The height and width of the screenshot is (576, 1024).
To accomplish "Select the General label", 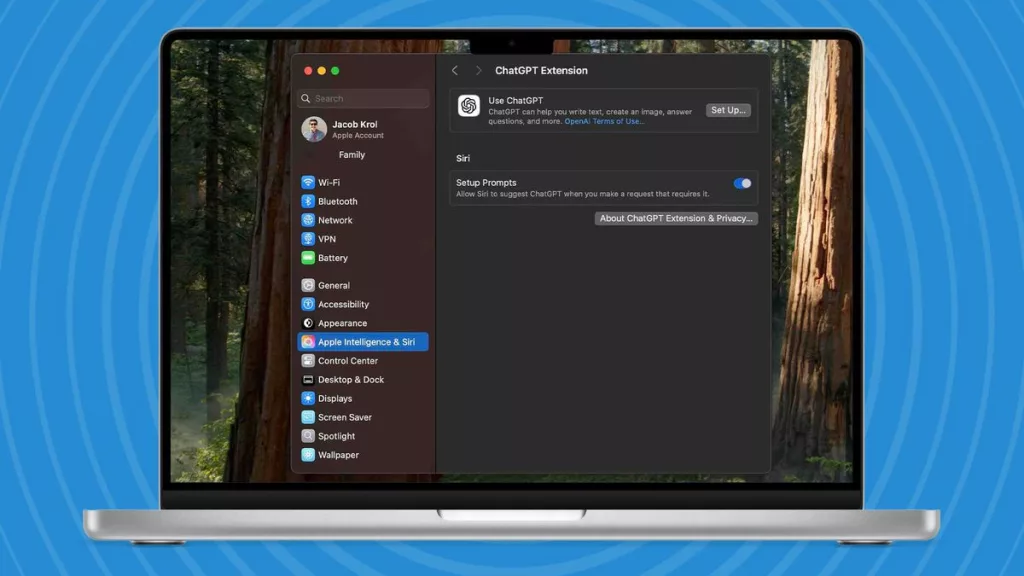I will tap(334, 285).
